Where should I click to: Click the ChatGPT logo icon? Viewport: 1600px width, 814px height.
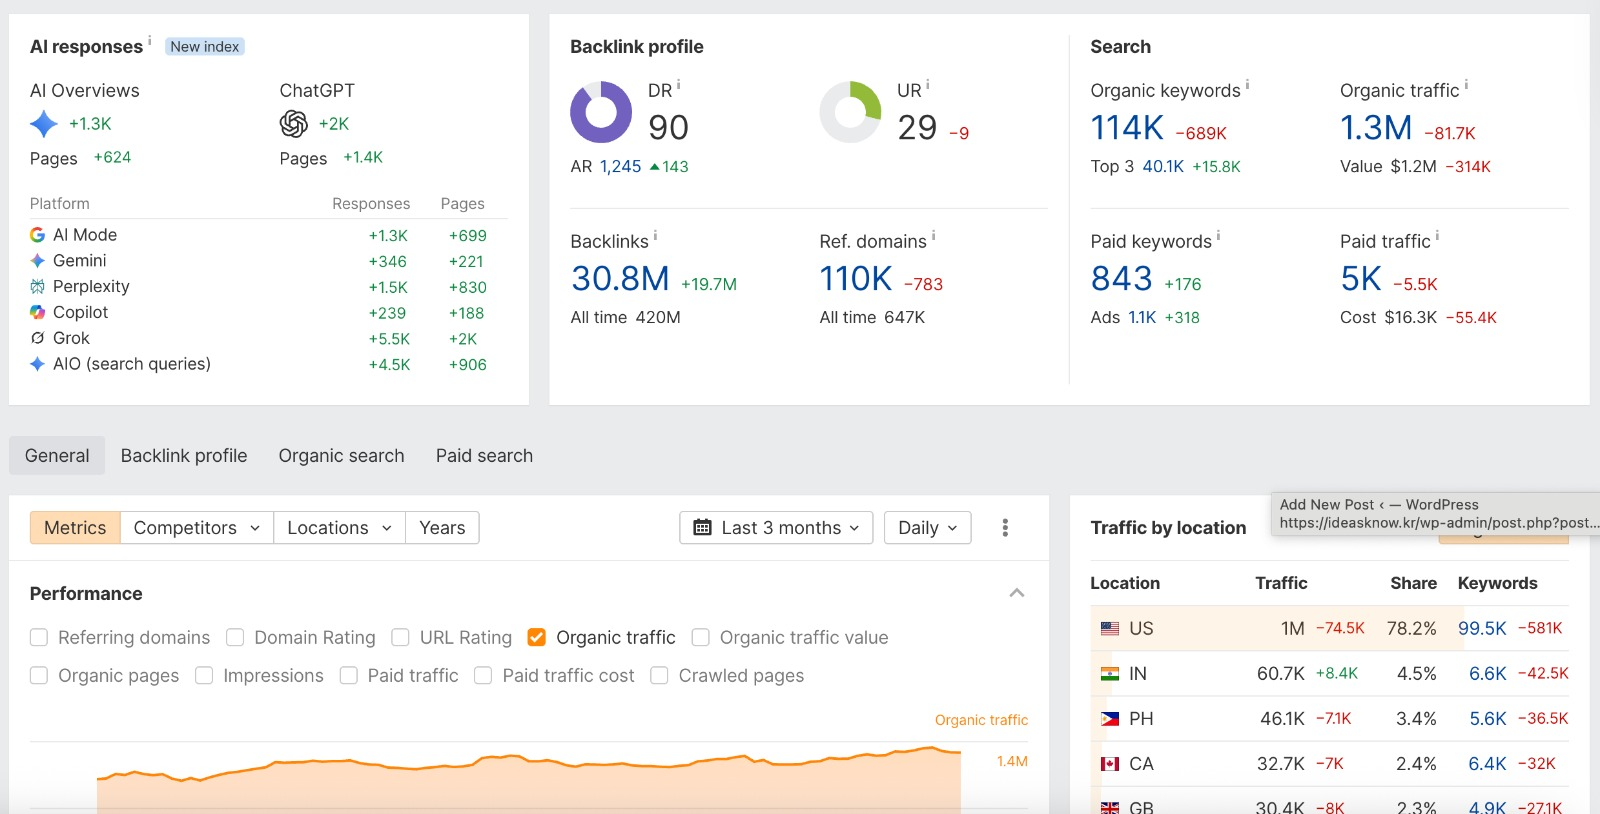294,124
